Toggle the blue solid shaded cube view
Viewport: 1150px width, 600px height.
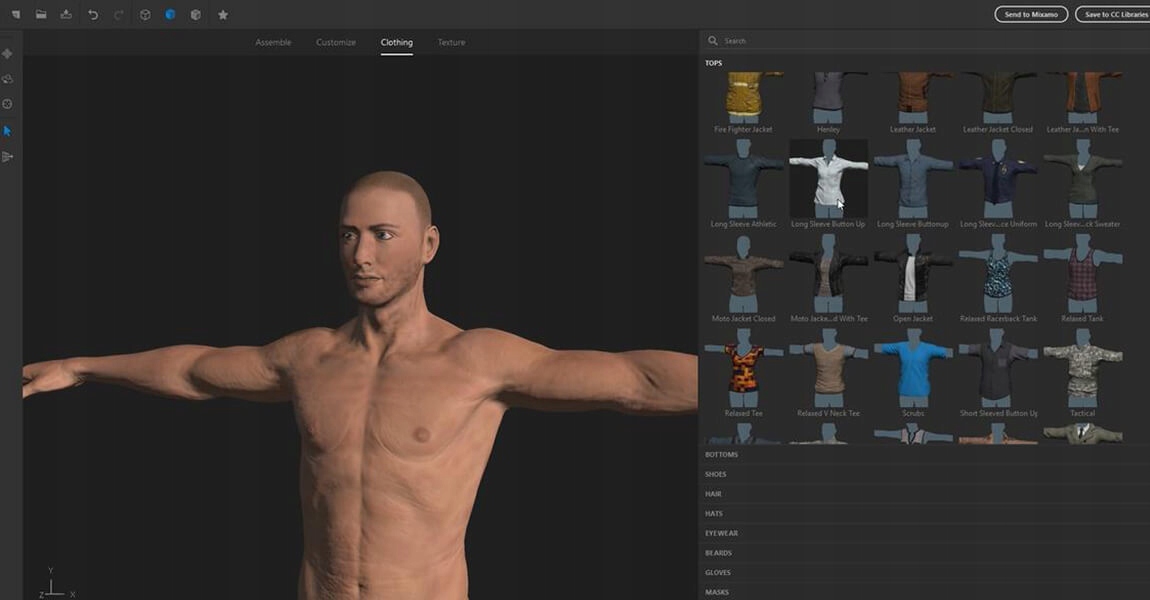[x=170, y=15]
